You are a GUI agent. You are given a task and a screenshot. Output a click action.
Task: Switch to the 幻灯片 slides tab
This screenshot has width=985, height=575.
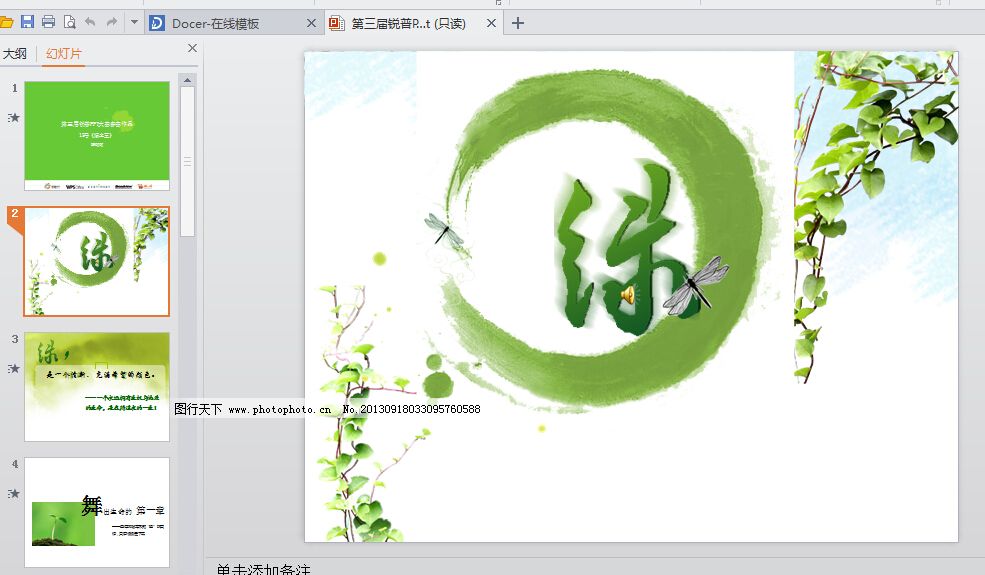(x=63, y=53)
